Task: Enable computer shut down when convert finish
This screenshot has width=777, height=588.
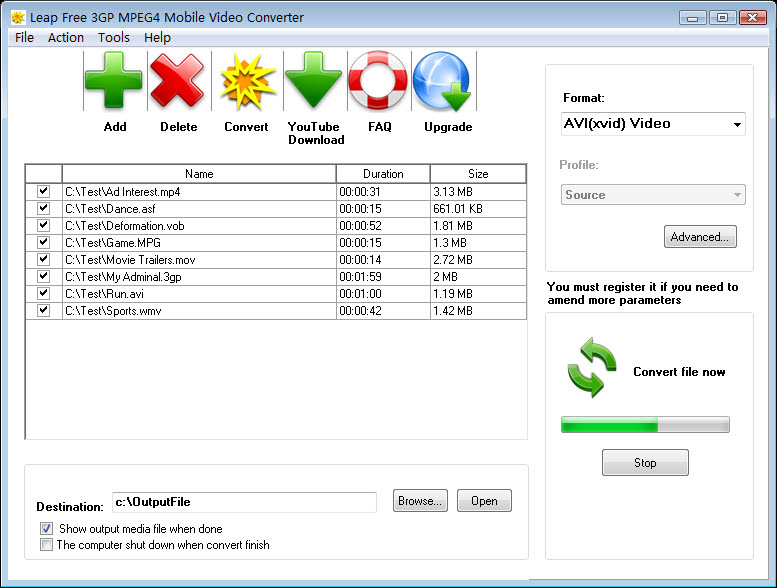Action: (x=47, y=545)
